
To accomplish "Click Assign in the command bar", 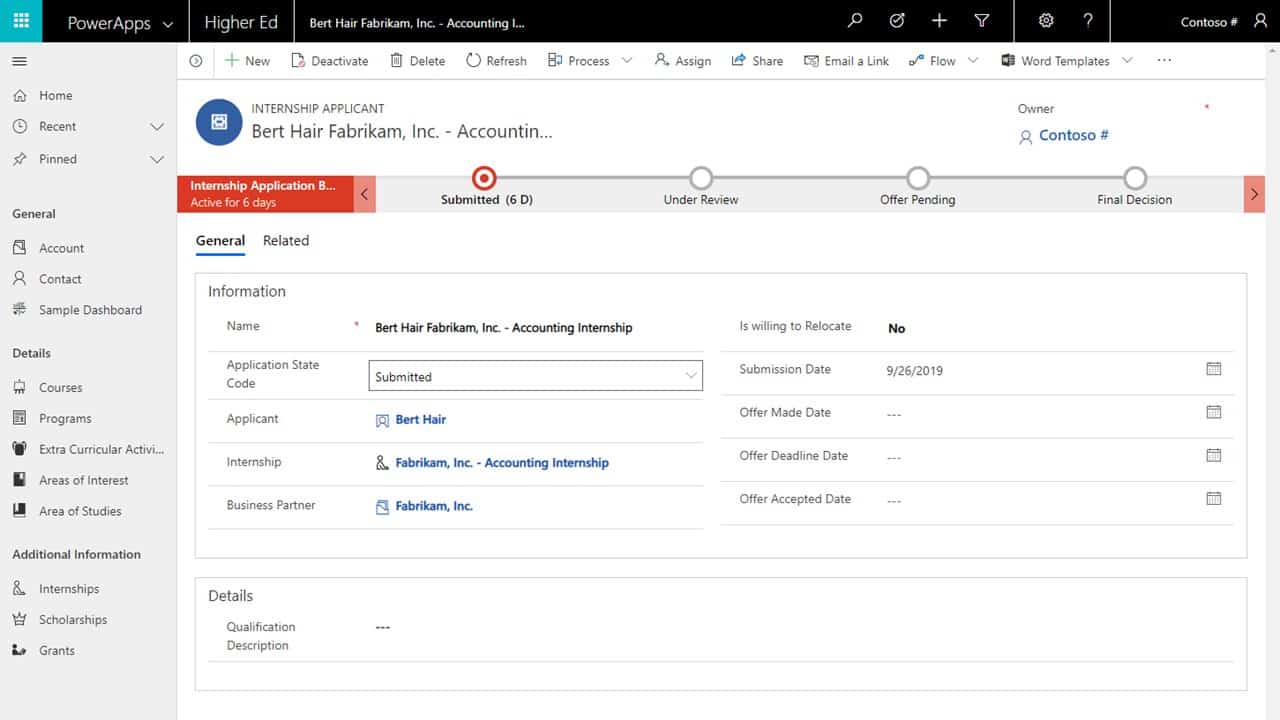I will pos(683,61).
